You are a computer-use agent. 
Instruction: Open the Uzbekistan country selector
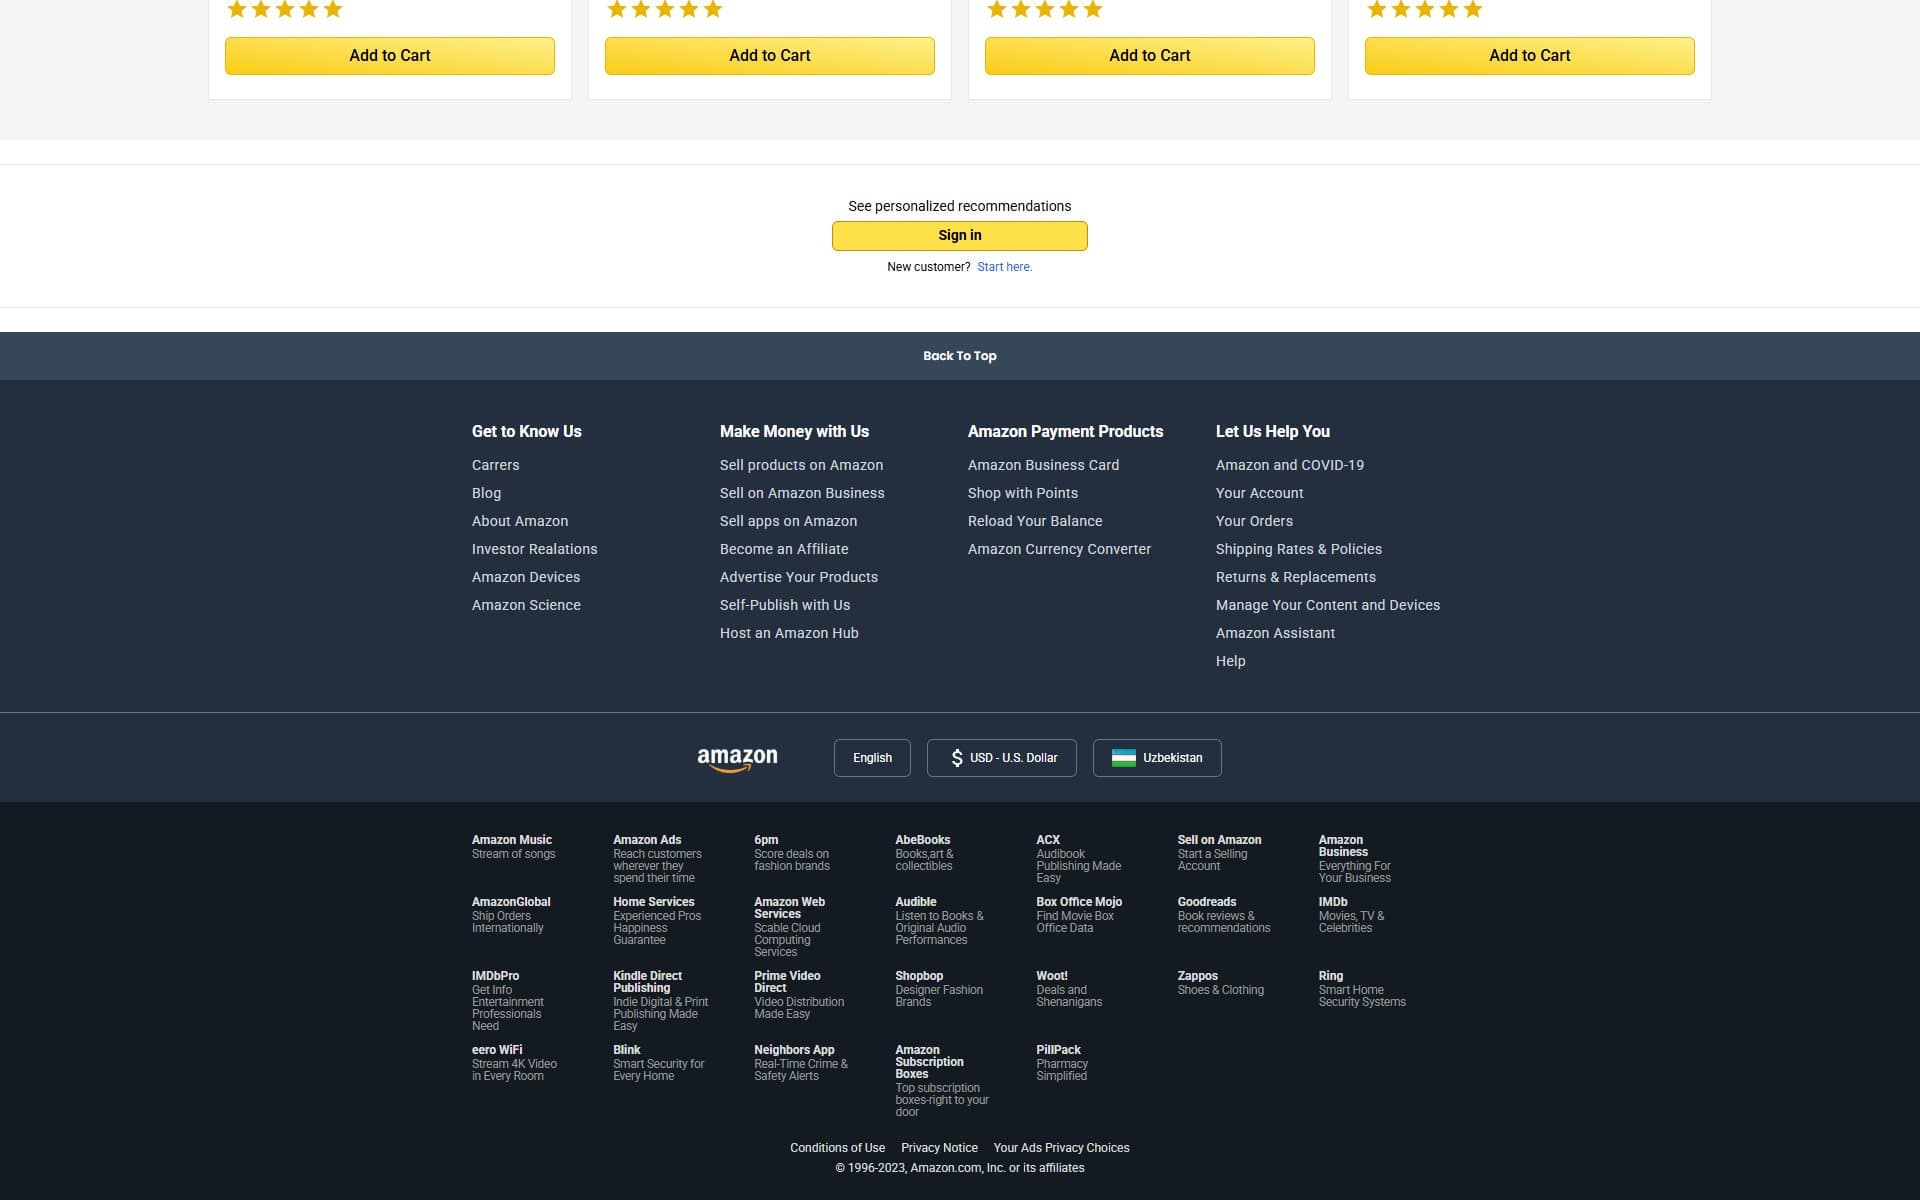click(1157, 758)
